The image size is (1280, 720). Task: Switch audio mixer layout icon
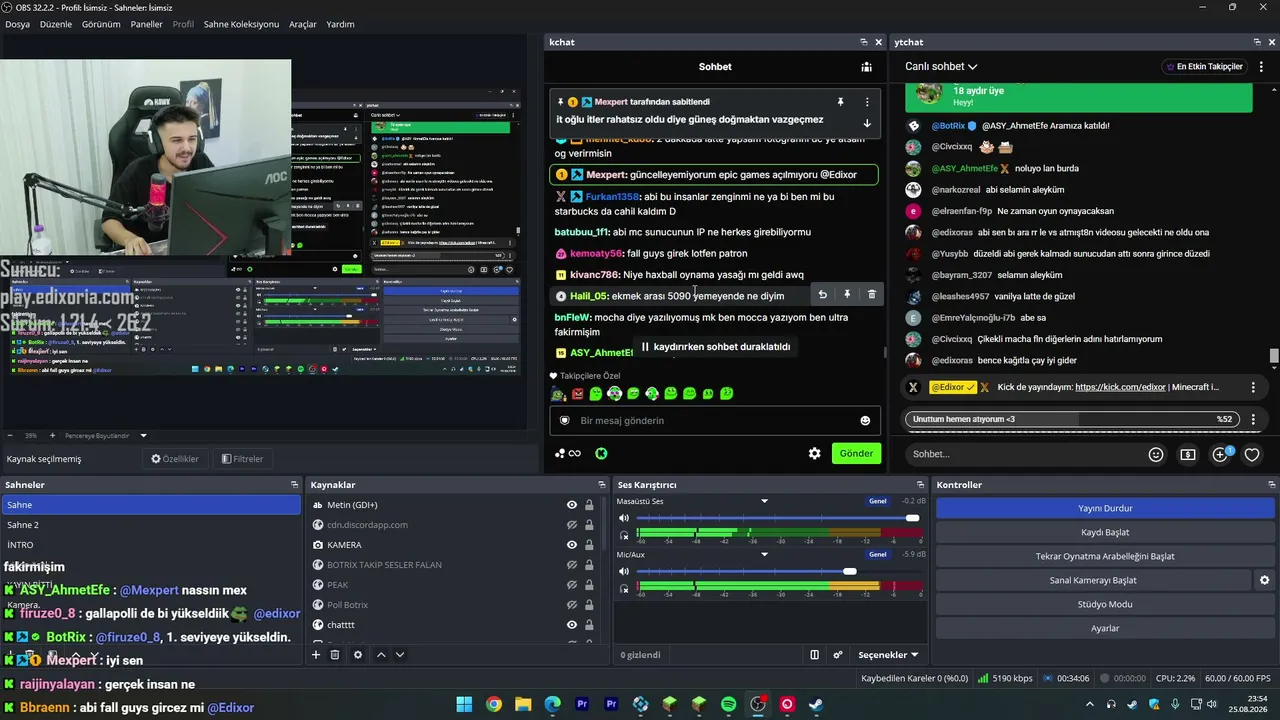814,655
